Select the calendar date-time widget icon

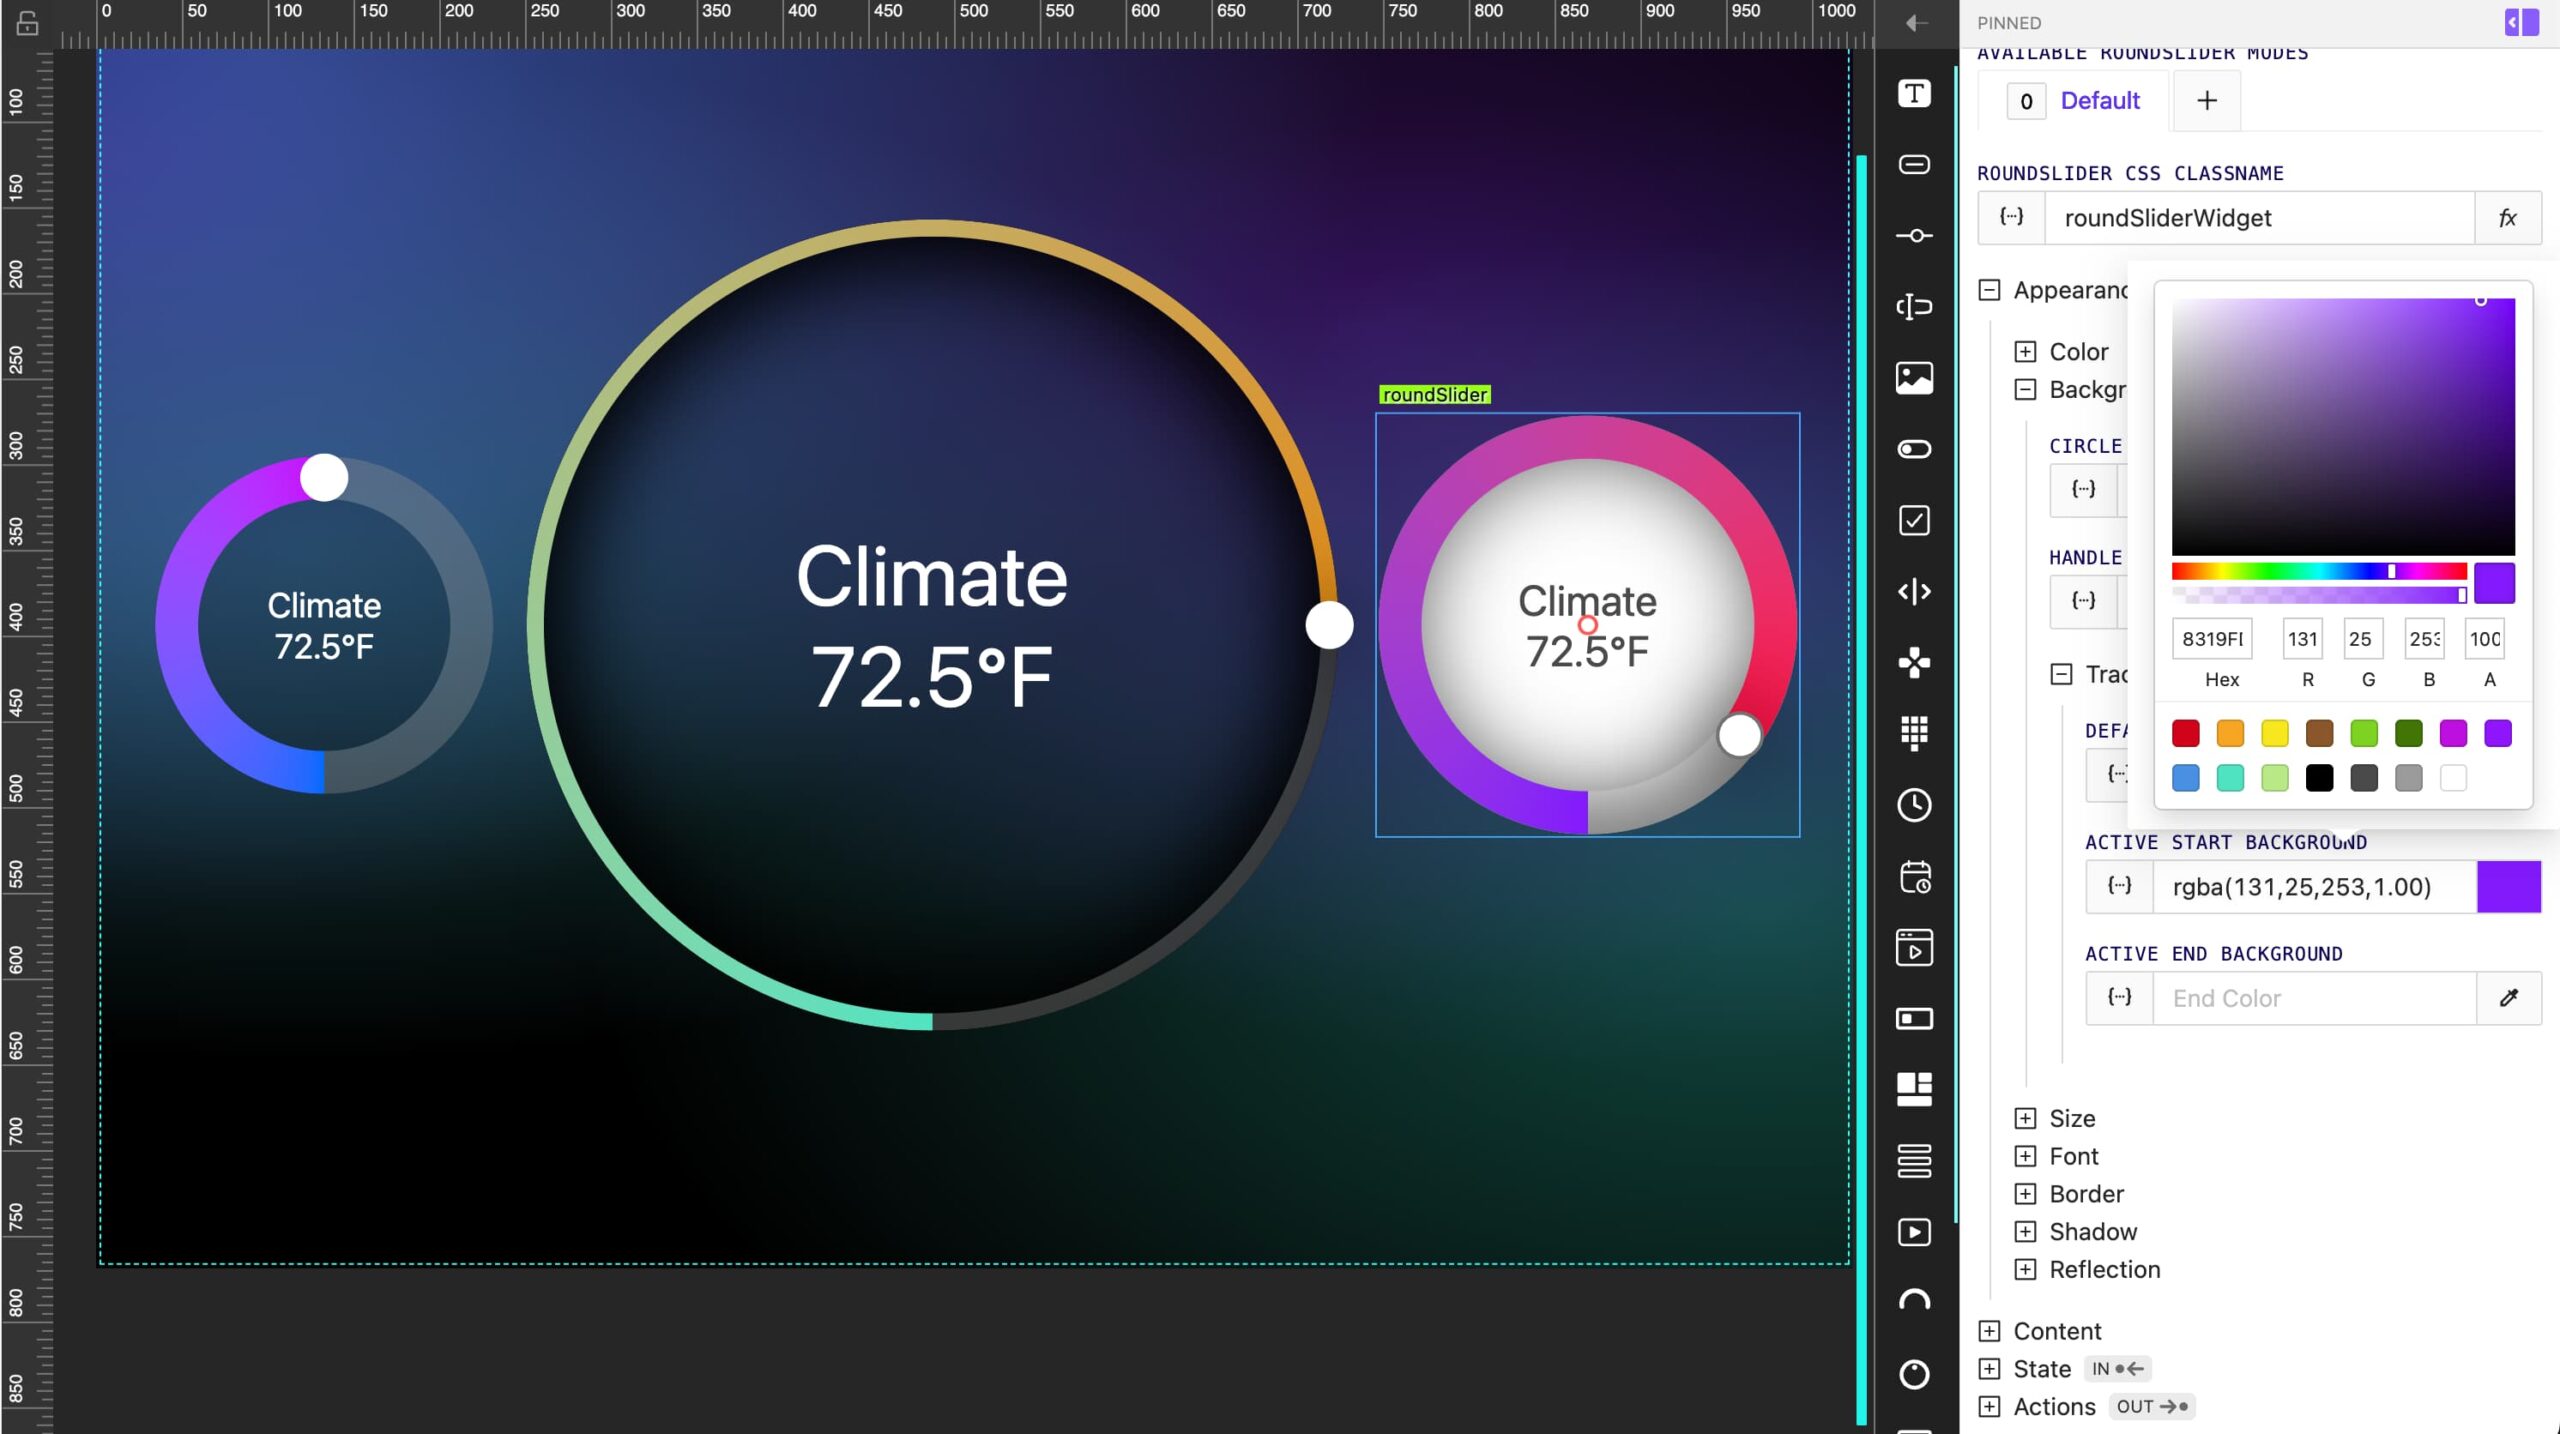coord(1914,877)
